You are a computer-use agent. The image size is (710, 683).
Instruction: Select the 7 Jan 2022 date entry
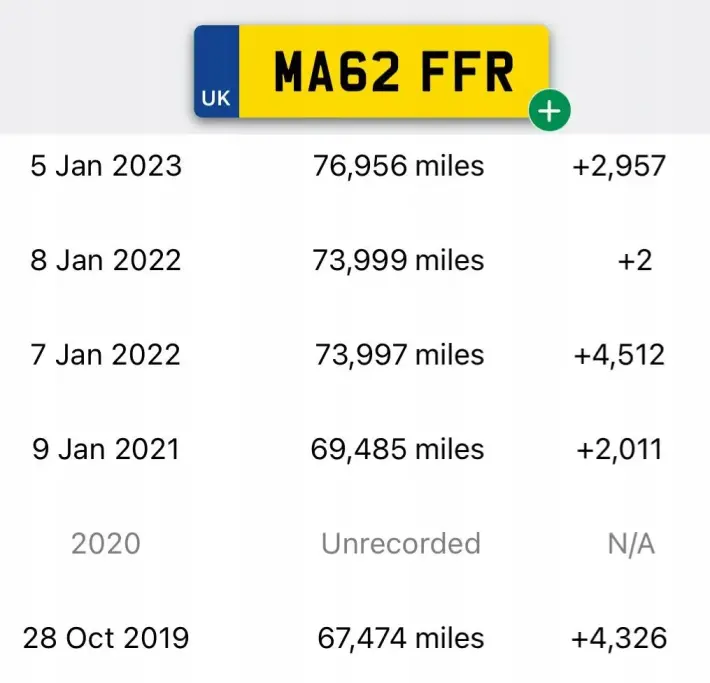pos(106,355)
